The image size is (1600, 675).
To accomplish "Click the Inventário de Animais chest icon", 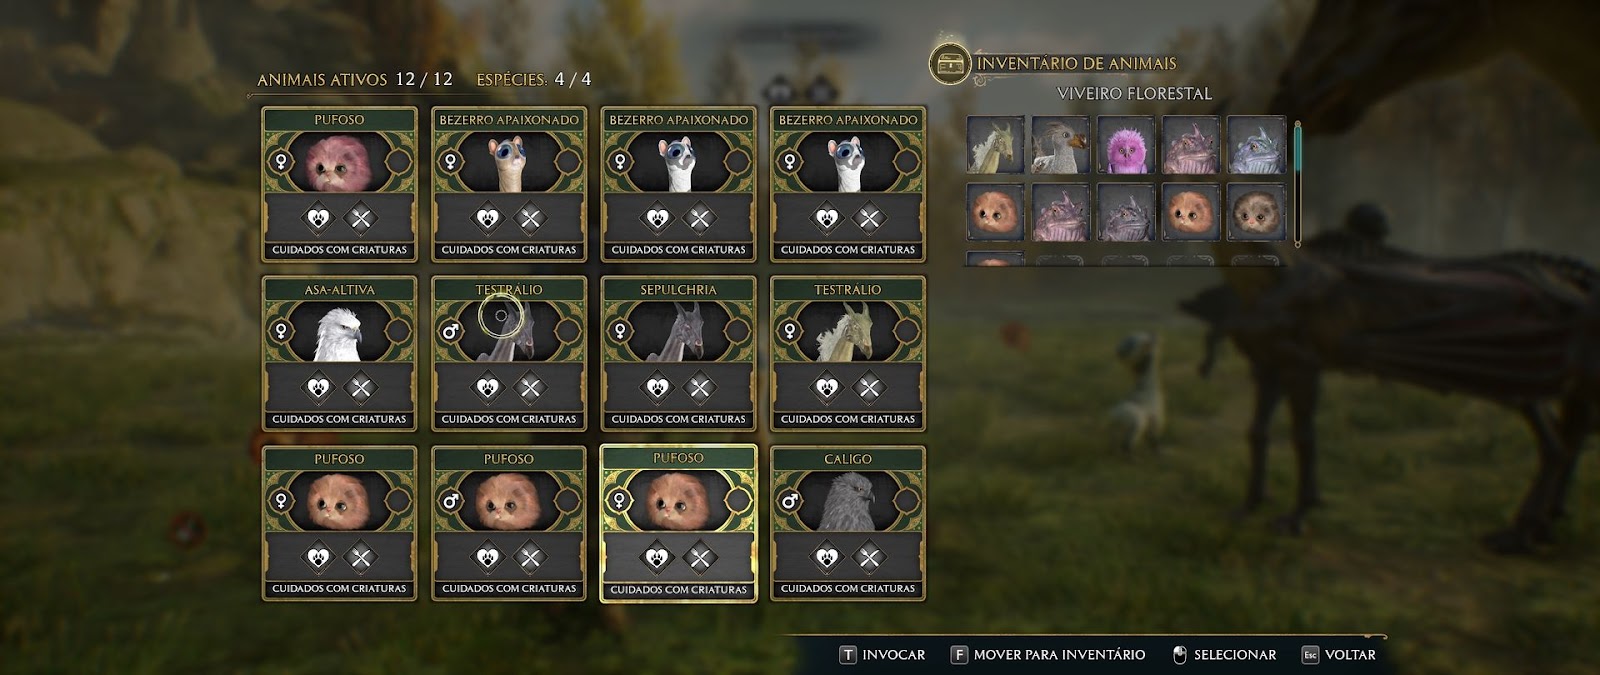I will pyautogui.click(x=949, y=64).
